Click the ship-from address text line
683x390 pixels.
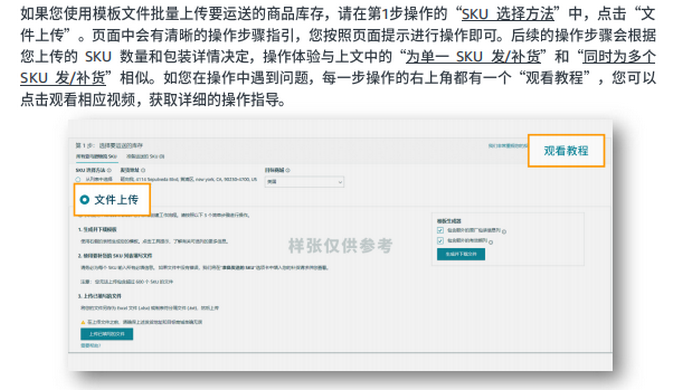click(189, 180)
